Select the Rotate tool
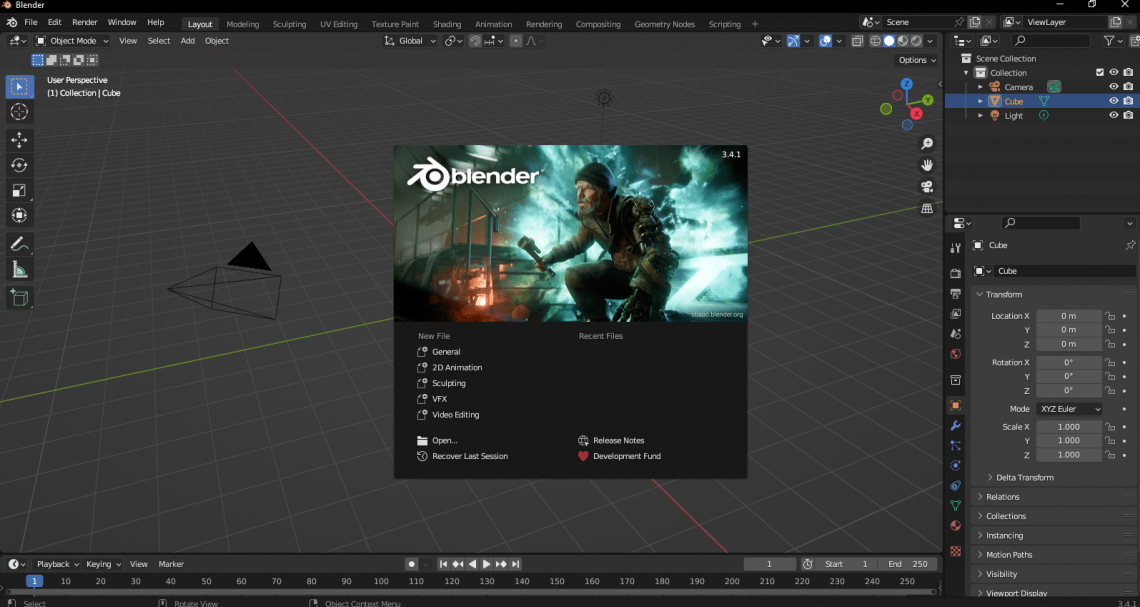This screenshot has height=607, width=1140. click(19, 166)
